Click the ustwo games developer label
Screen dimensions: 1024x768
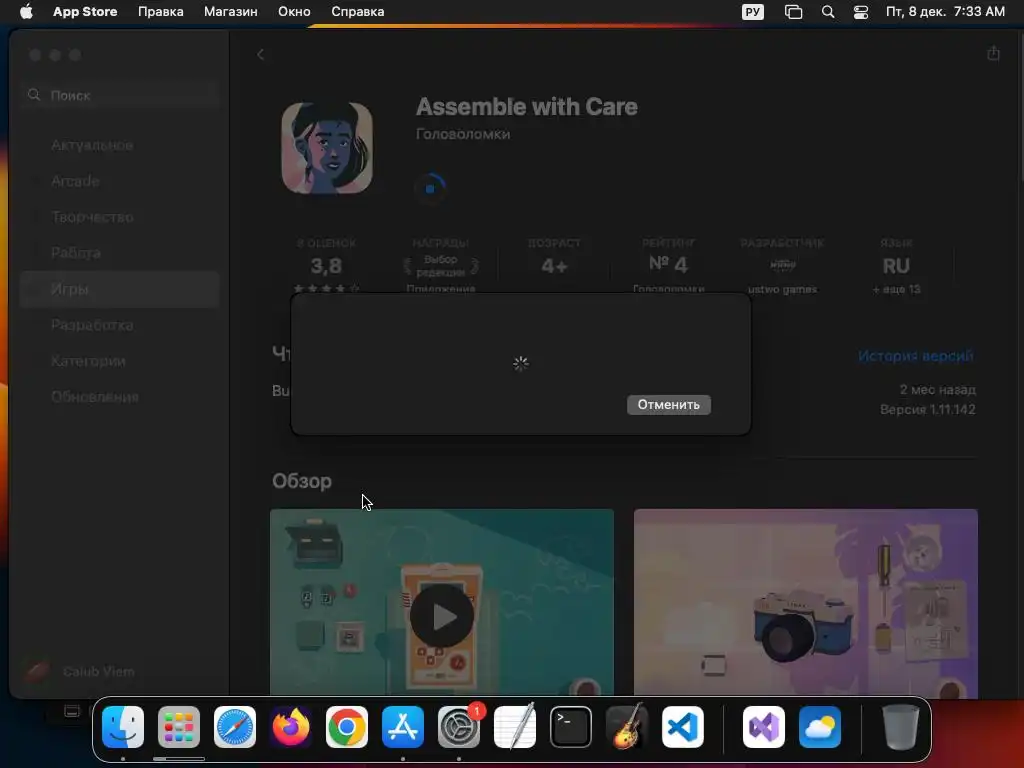click(x=782, y=289)
